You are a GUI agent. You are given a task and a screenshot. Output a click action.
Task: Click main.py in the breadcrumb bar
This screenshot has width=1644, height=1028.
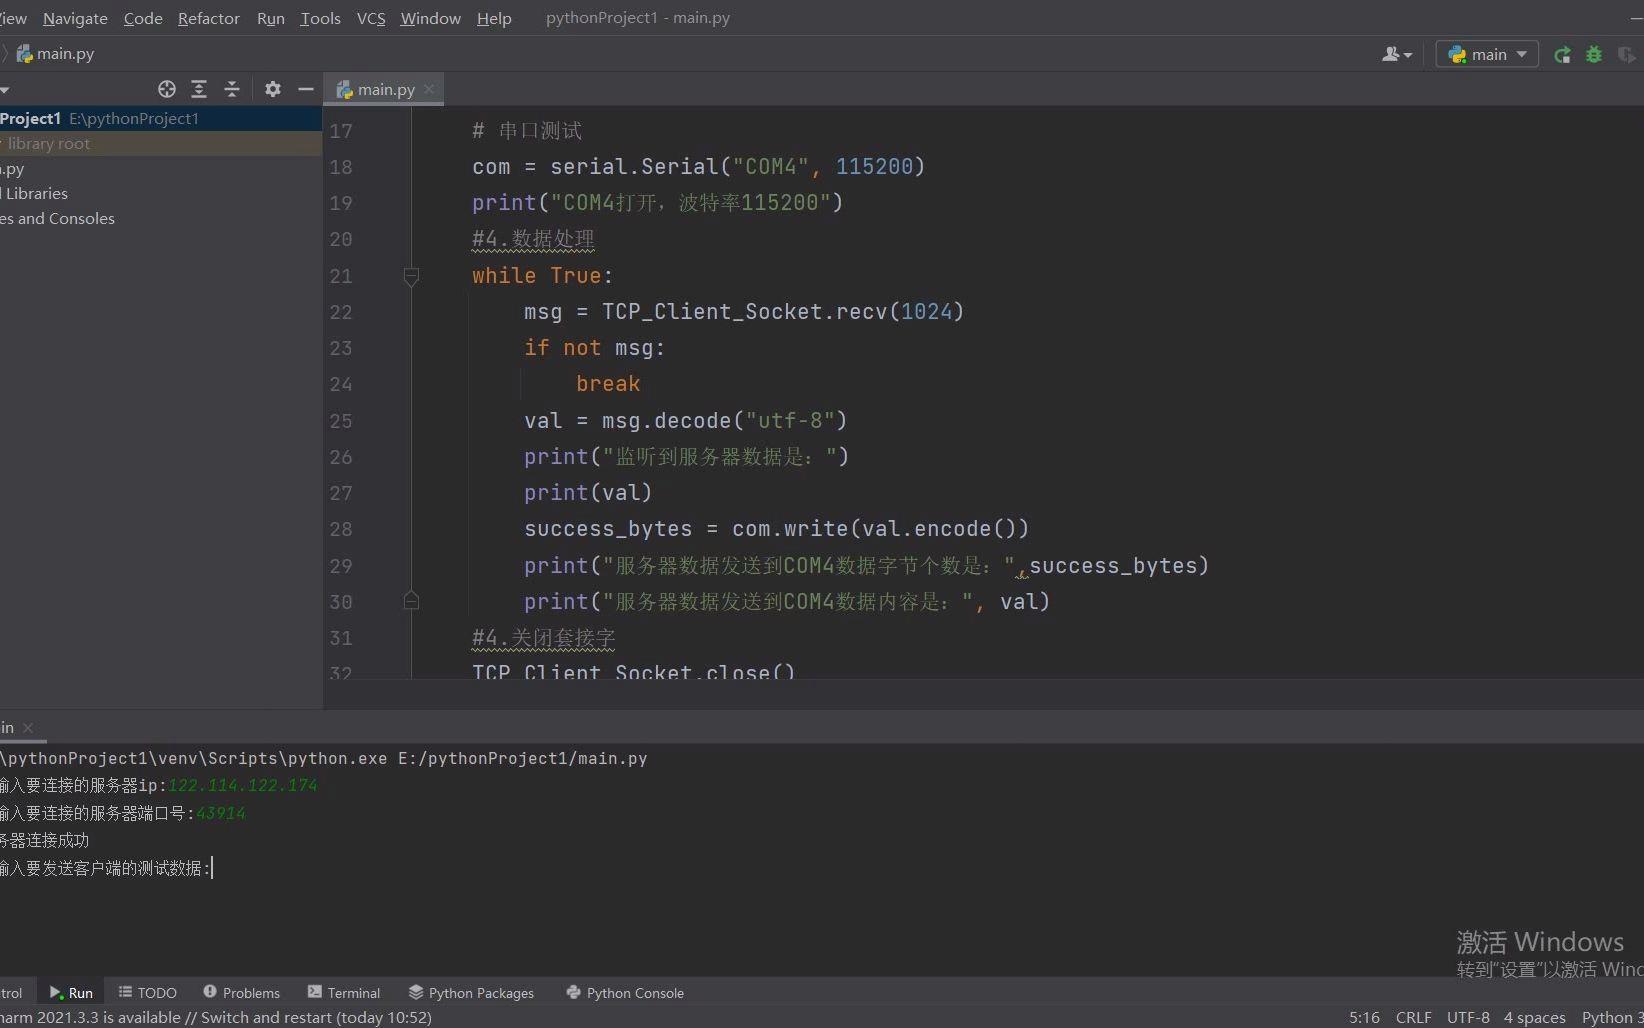[56, 54]
